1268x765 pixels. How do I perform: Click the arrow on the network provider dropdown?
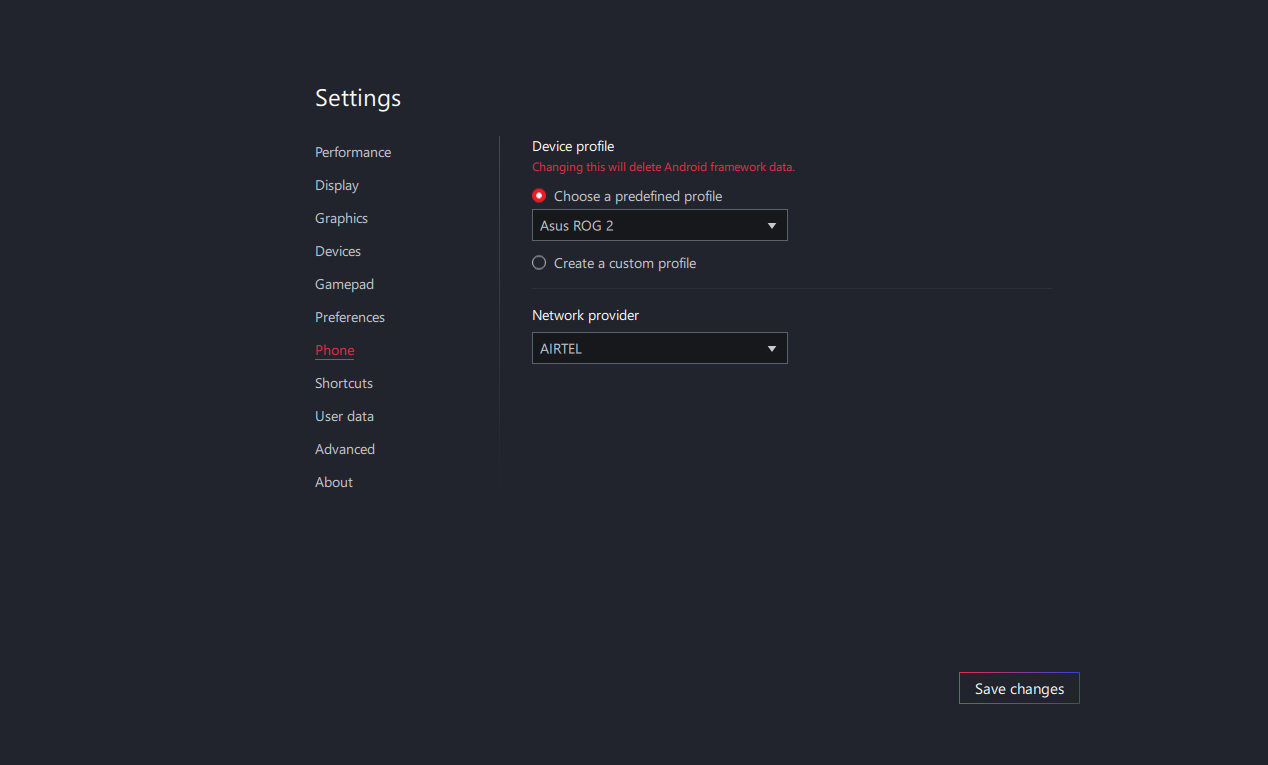tap(771, 349)
